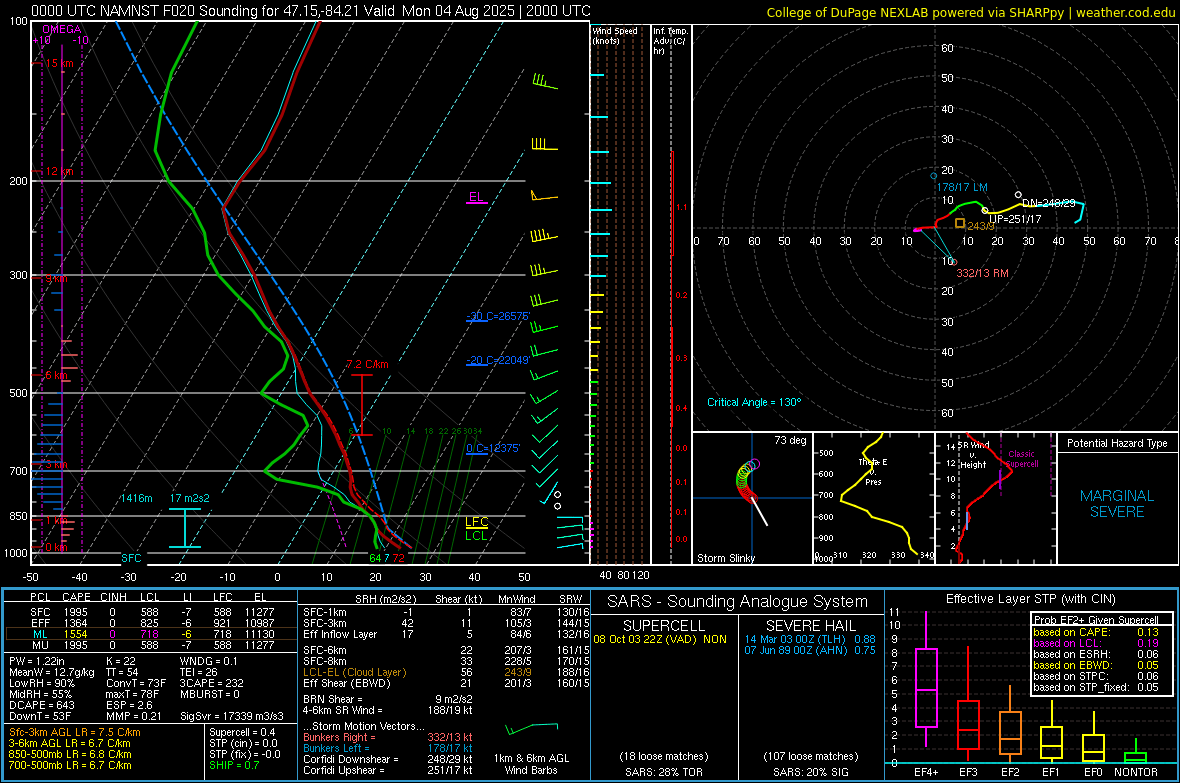This screenshot has width=1180, height=783.
Task: Open the weather.cod.edu NEXLAB credit text
Action: (x=969, y=12)
